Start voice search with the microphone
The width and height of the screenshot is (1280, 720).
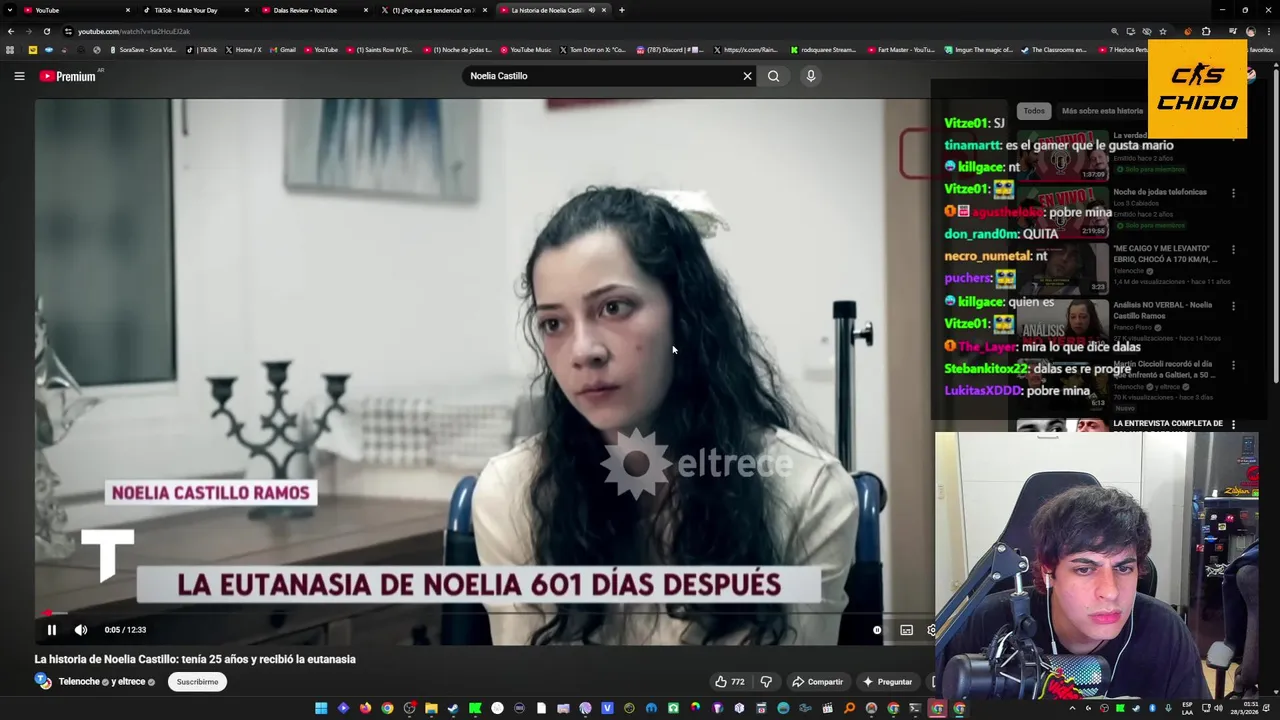coord(811,76)
